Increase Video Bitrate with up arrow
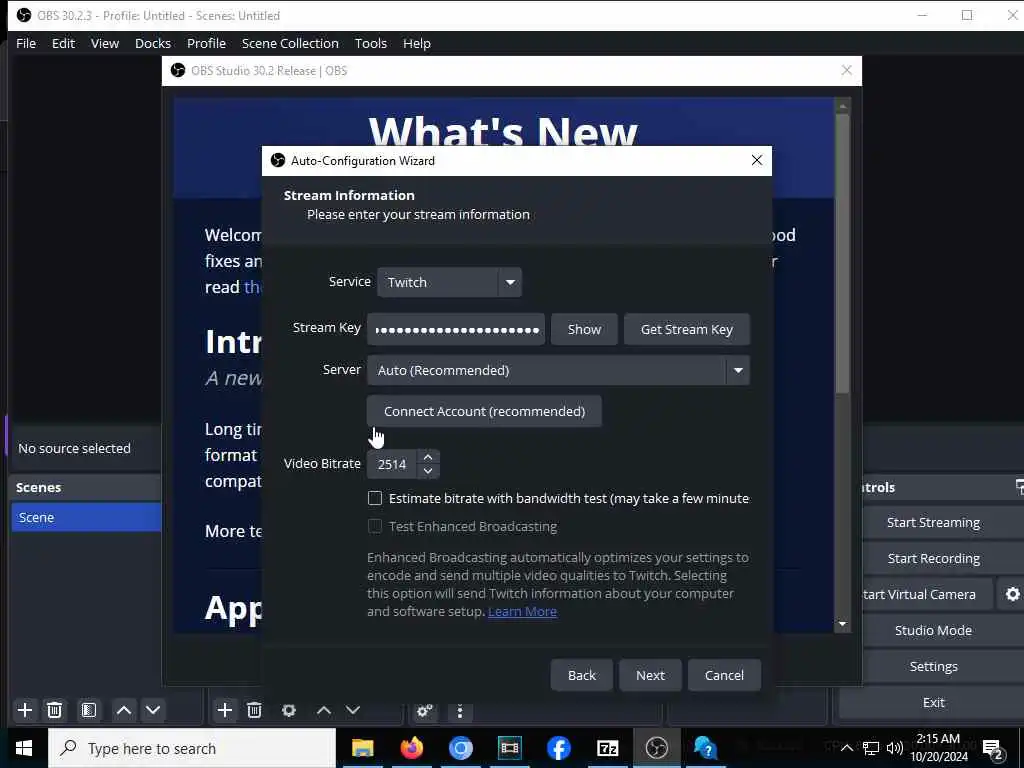 428,457
